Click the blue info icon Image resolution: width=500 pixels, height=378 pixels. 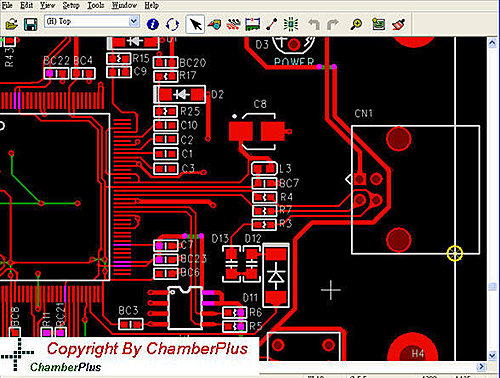click(x=153, y=24)
